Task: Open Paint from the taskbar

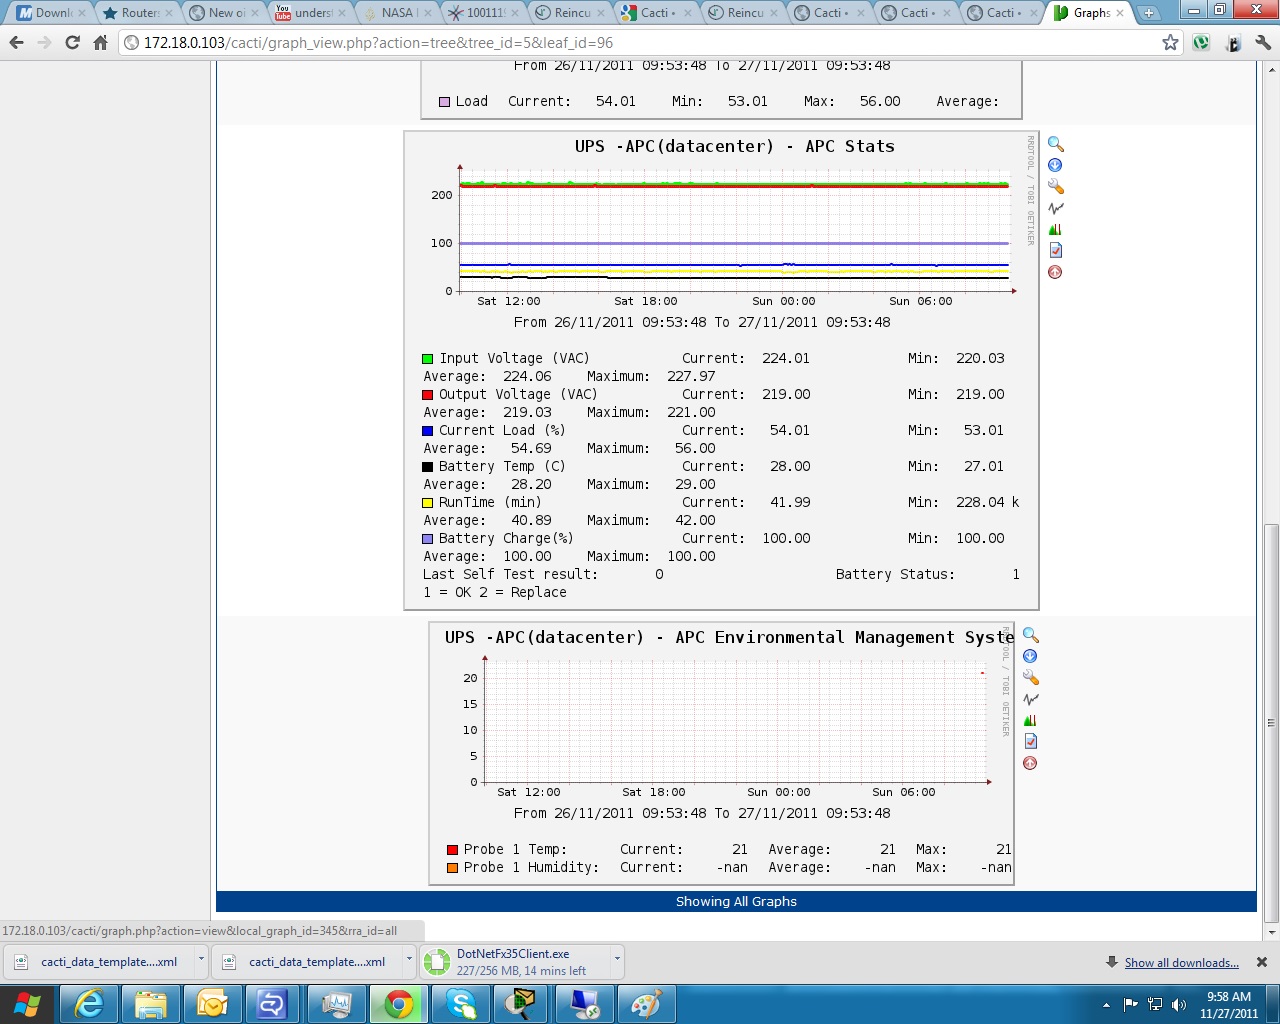Action: pyautogui.click(x=645, y=1004)
